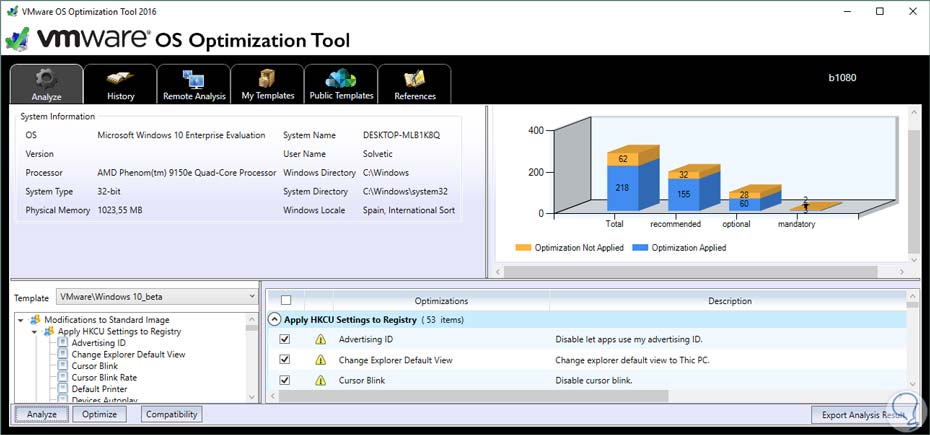
Task: Toggle the select-all checkbox in table header
Action: 286,300
